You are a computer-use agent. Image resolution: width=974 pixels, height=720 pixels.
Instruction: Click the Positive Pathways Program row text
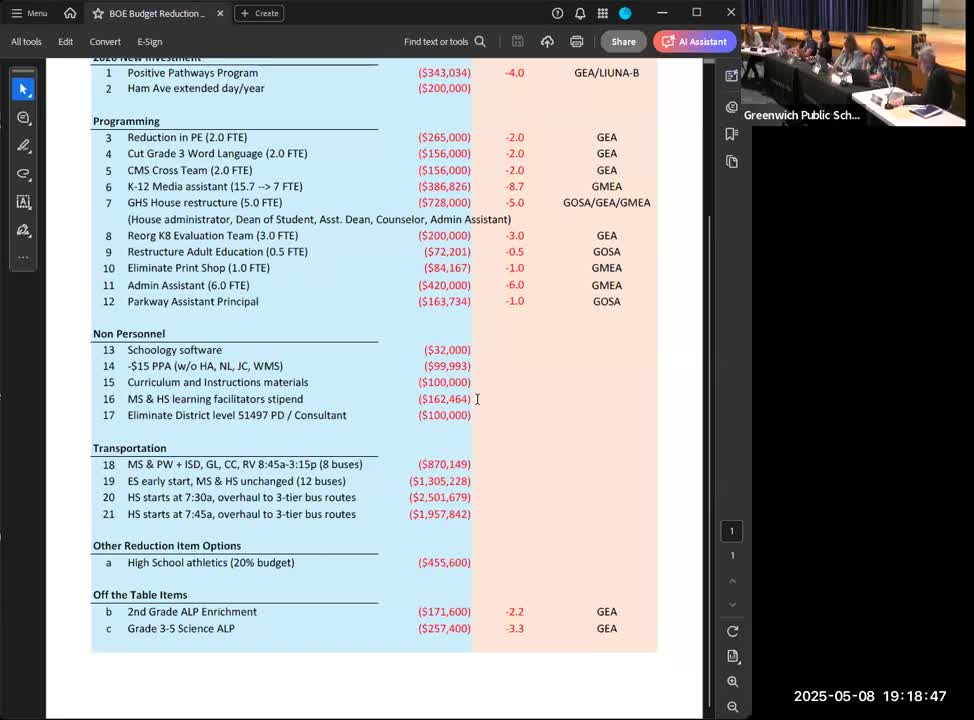193,73
